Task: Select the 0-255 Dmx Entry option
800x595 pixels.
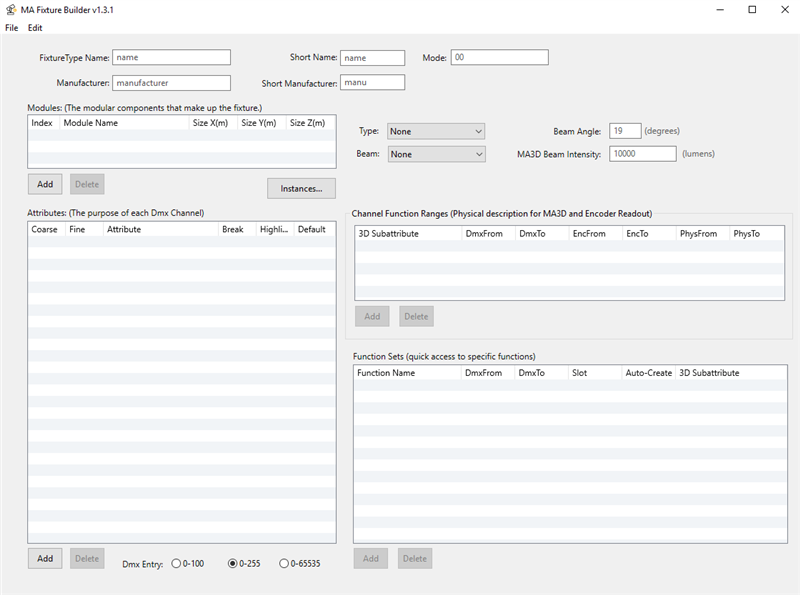Action: 244,563
